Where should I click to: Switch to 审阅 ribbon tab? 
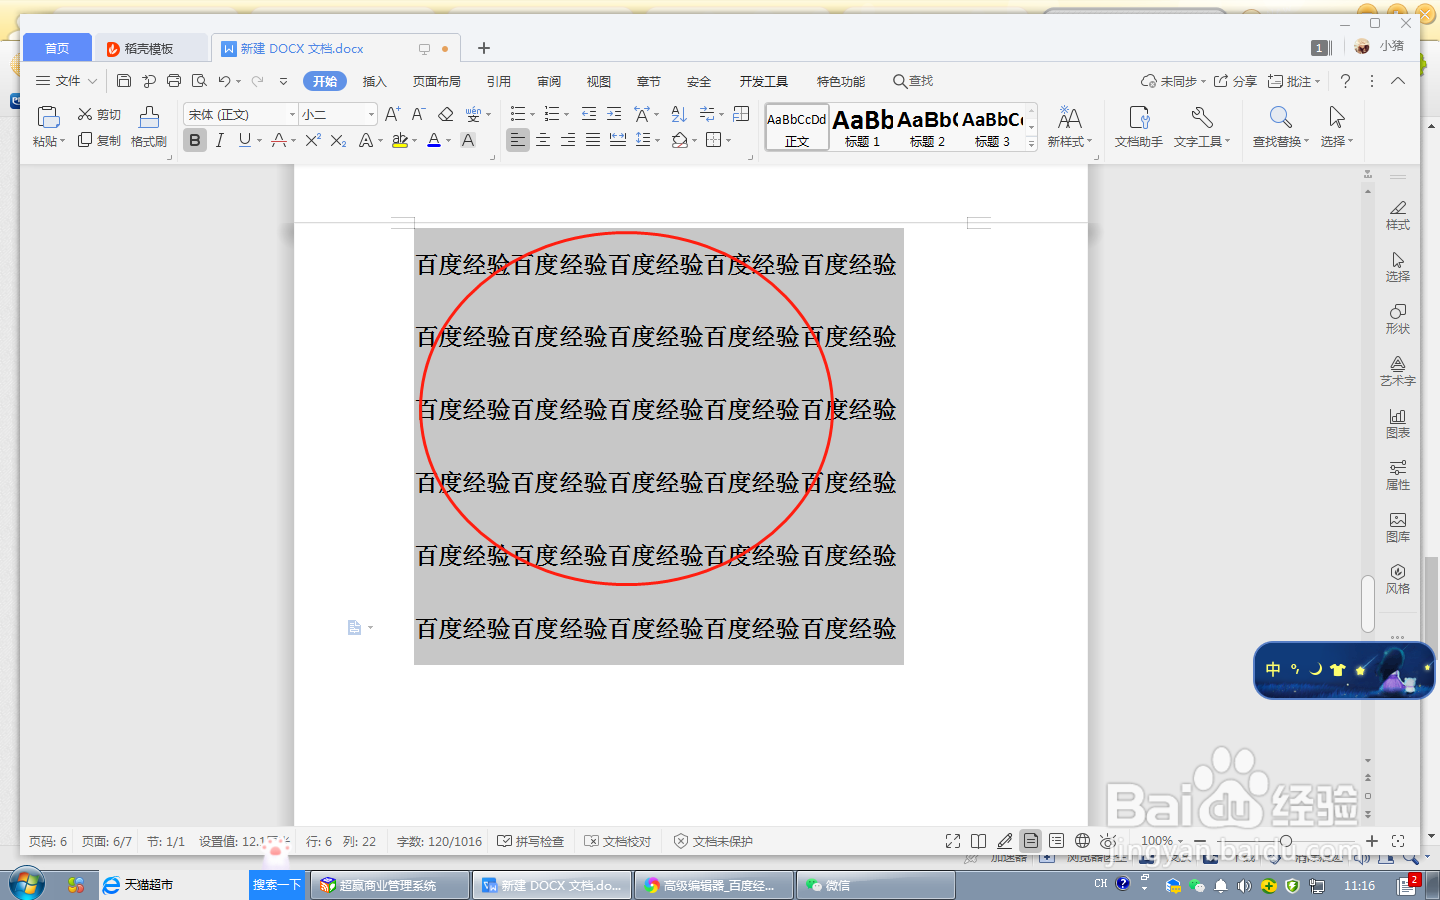(549, 81)
